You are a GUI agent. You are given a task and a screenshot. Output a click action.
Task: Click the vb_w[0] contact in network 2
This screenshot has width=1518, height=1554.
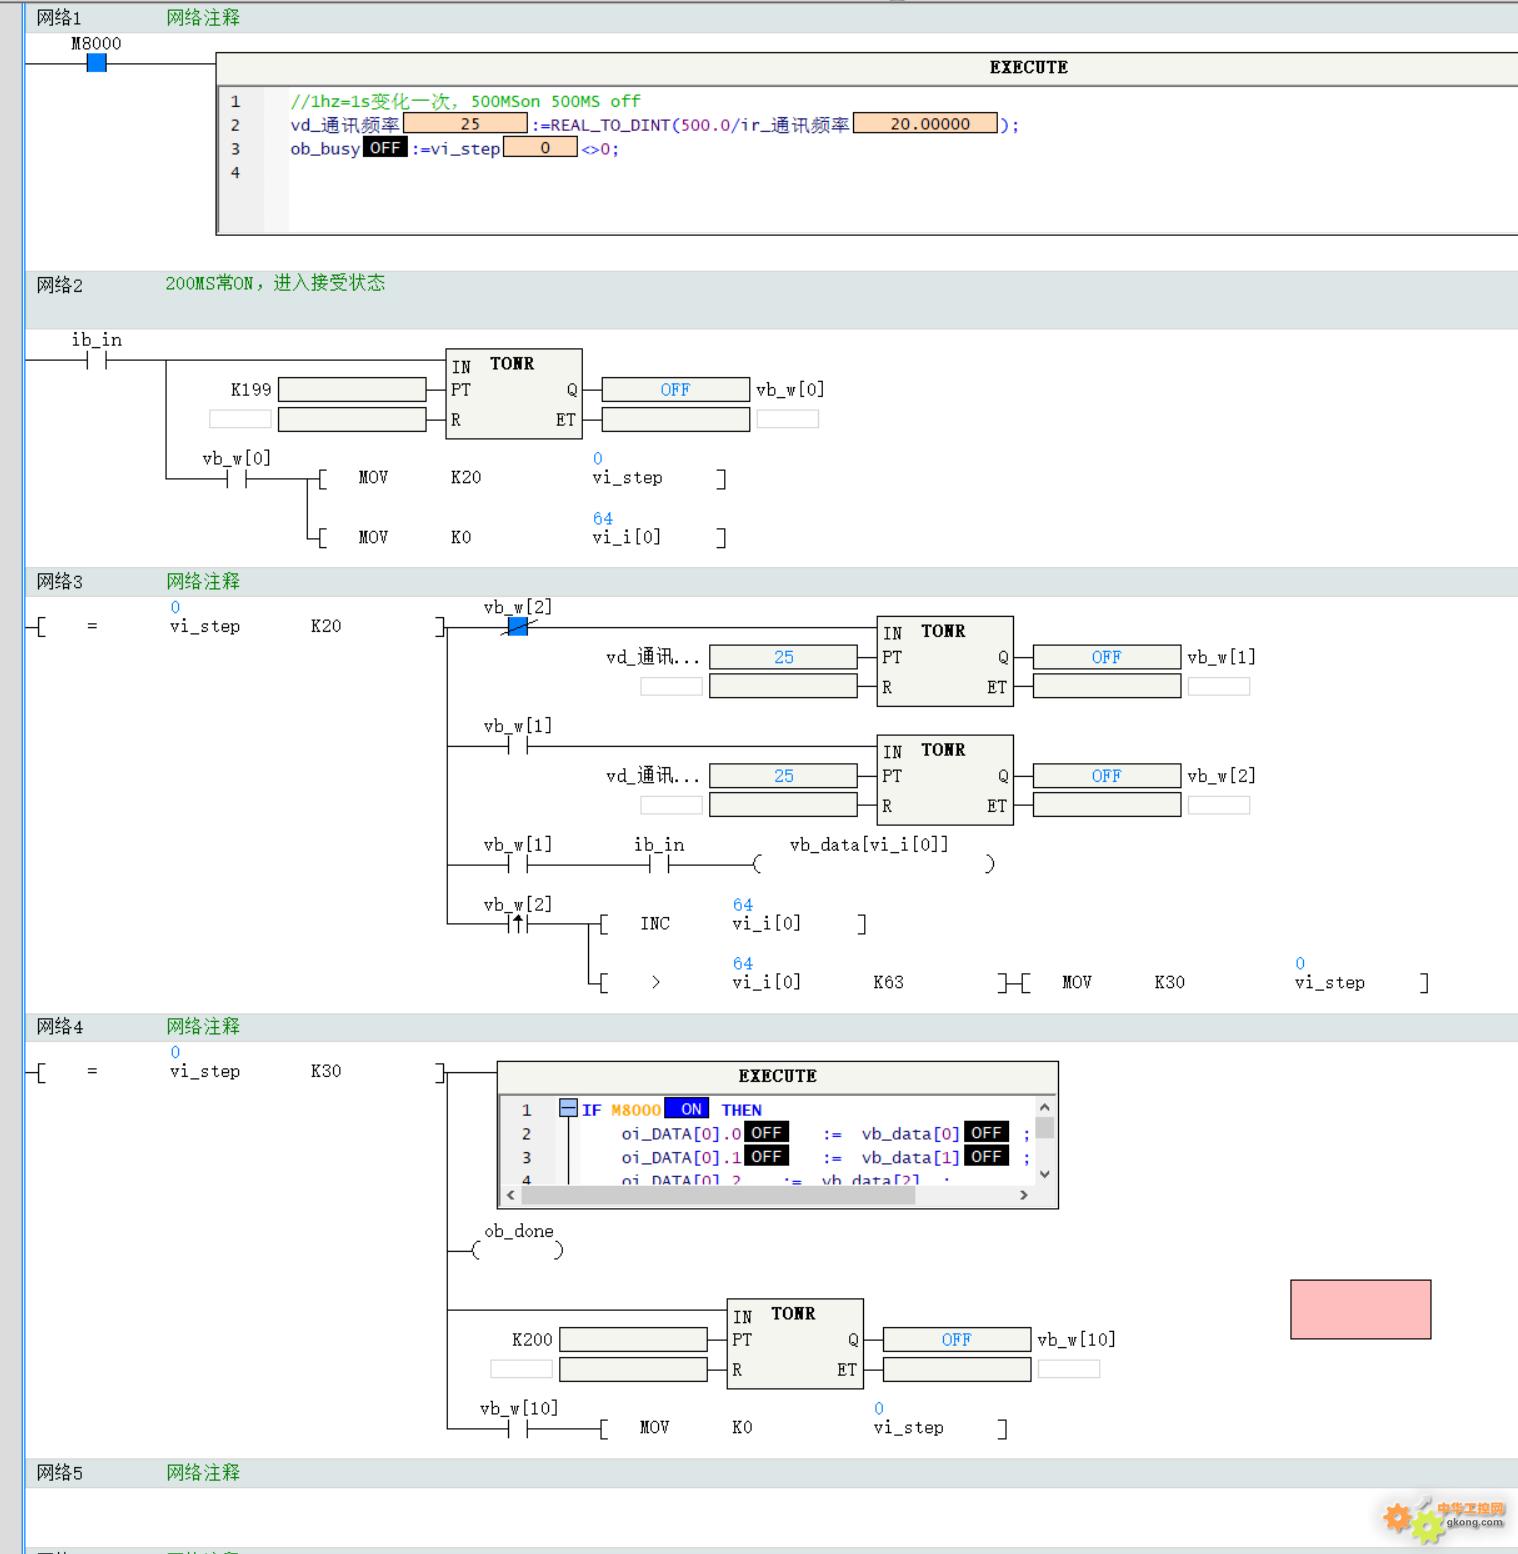pos(236,479)
